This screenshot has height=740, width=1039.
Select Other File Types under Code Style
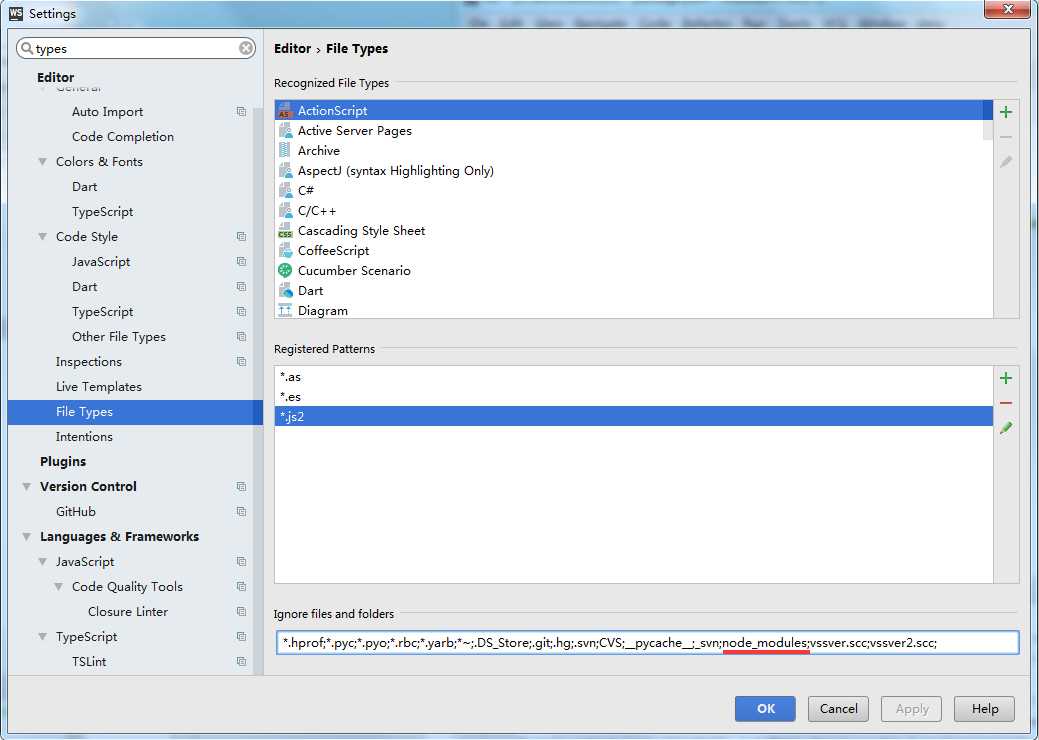click(119, 337)
